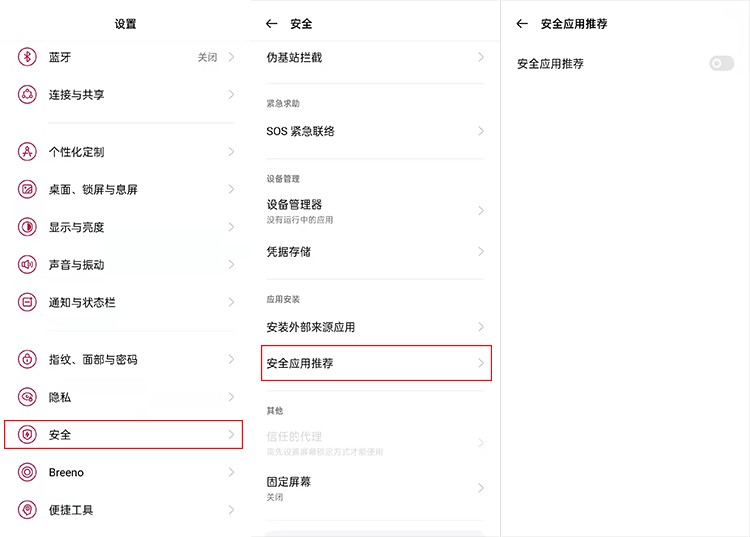Open the 安全 settings entry
Image resolution: width=750 pixels, height=537 pixels.
click(x=122, y=435)
